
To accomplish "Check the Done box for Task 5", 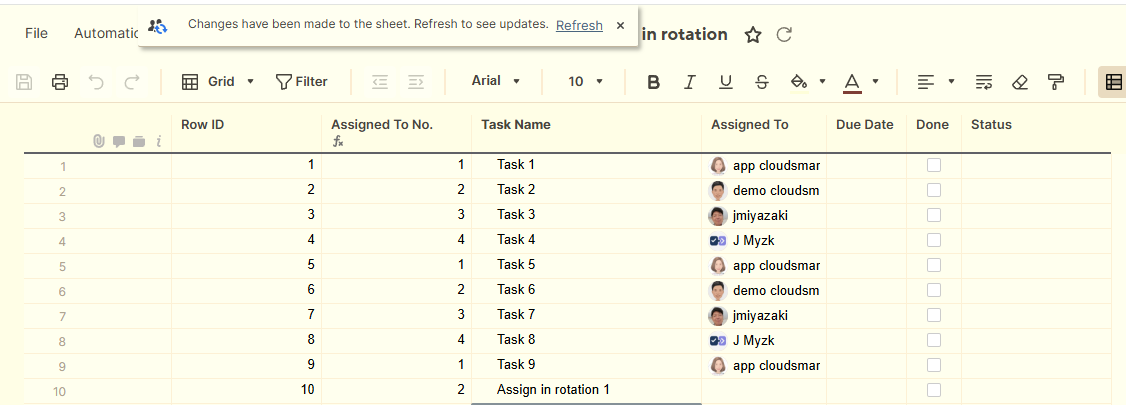I will click(934, 265).
